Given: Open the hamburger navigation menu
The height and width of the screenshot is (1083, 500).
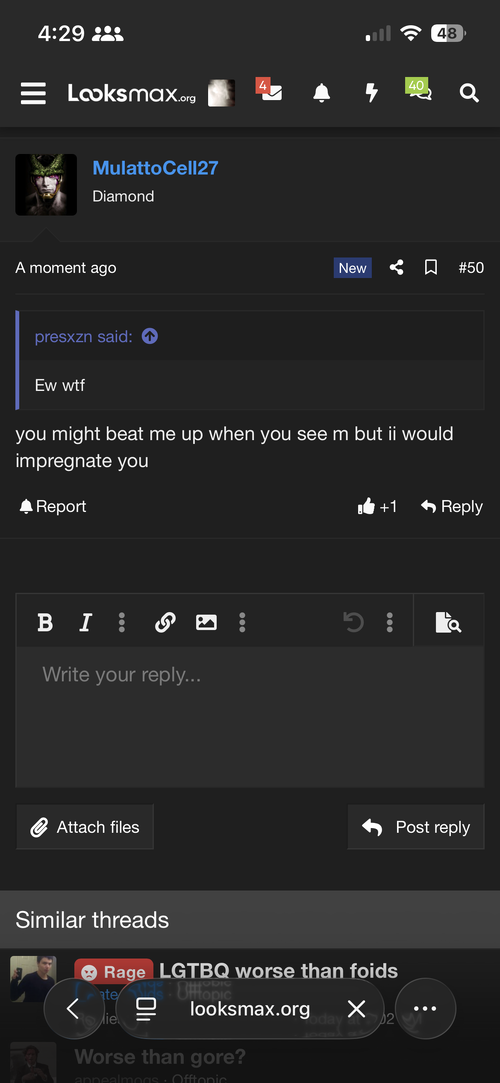Looking at the screenshot, I should coord(33,93).
